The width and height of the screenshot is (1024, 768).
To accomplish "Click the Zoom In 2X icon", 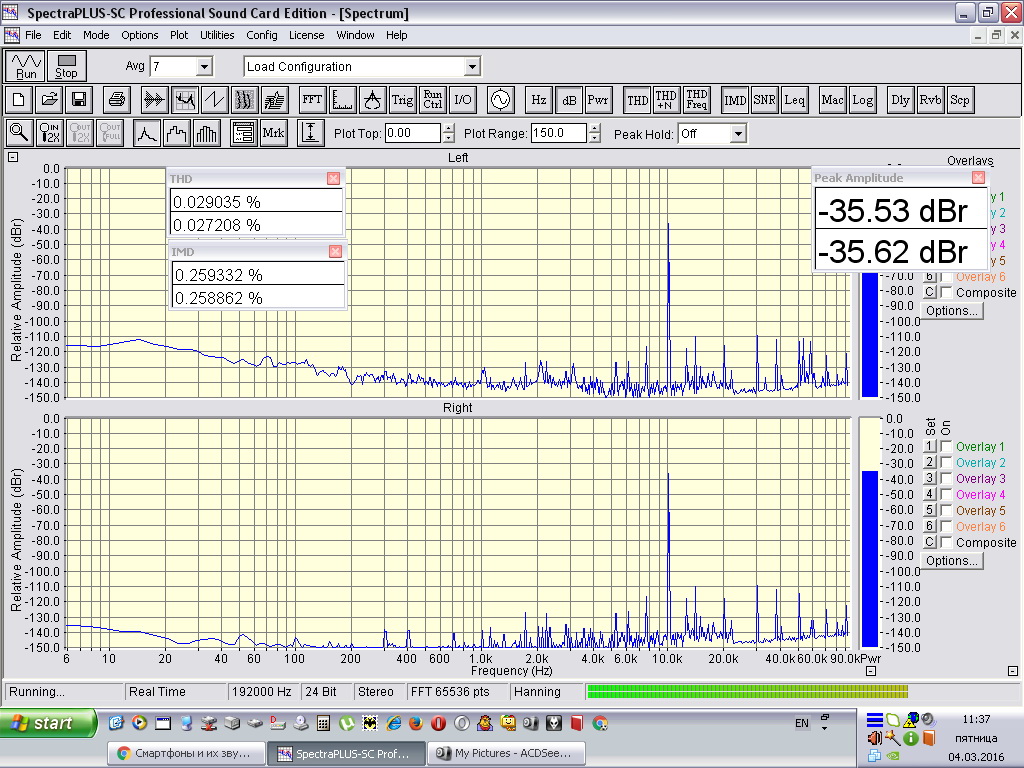I will click(x=49, y=132).
